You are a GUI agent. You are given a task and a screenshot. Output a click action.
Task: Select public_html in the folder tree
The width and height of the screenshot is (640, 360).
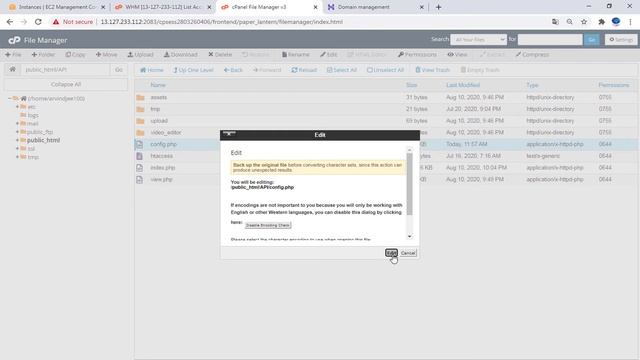tap(43, 140)
